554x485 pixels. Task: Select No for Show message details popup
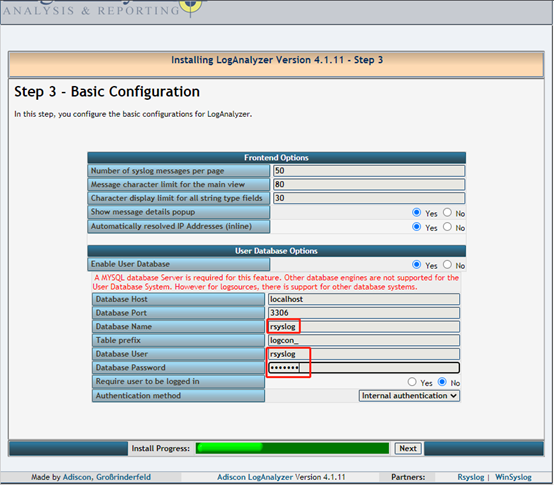tap(447, 212)
